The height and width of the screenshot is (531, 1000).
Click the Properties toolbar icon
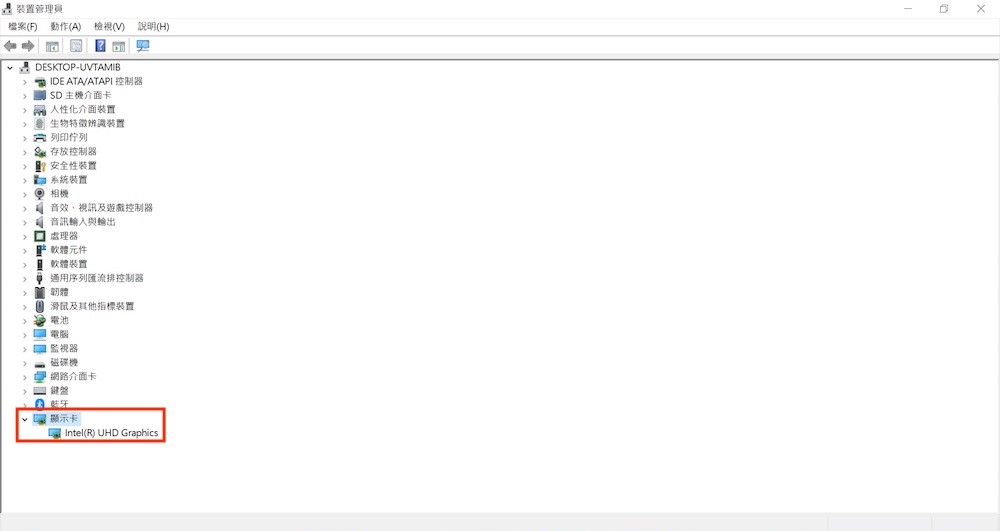point(76,46)
